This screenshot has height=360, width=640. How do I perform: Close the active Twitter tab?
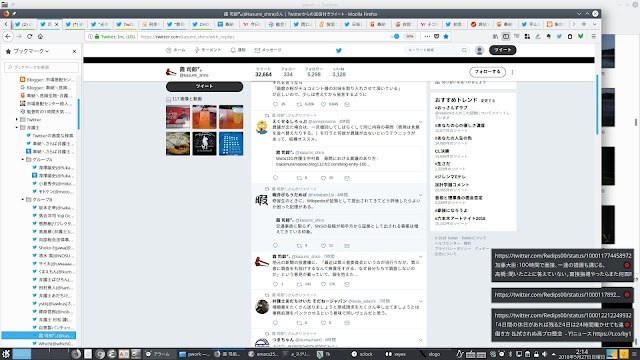pyautogui.click(x=56, y=24)
